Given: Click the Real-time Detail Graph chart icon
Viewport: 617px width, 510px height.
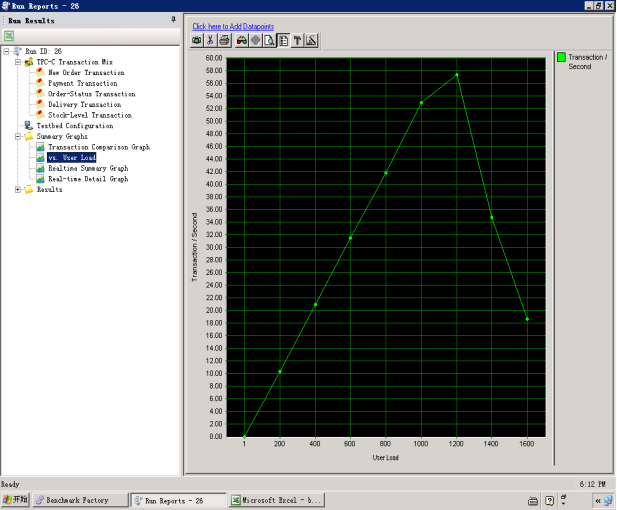Looking at the screenshot, I should tap(40, 179).
